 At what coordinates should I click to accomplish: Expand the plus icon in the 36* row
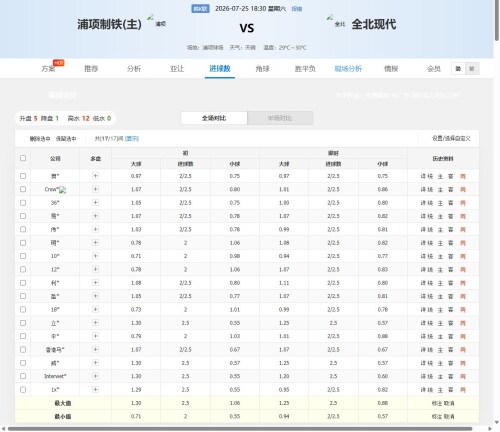(x=95, y=202)
